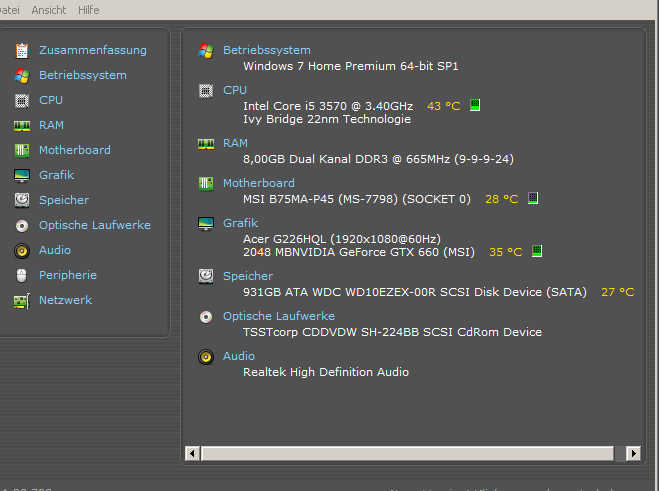Viewport: 659px width, 491px height.
Task: Click CPU chip icon in summary panel
Action: (206, 91)
